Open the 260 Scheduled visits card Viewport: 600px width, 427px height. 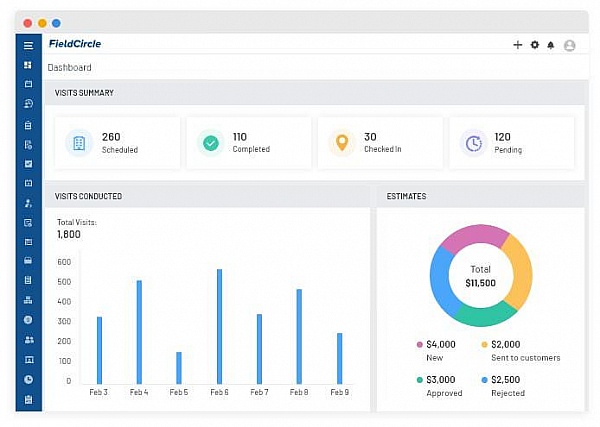[117, 143]
